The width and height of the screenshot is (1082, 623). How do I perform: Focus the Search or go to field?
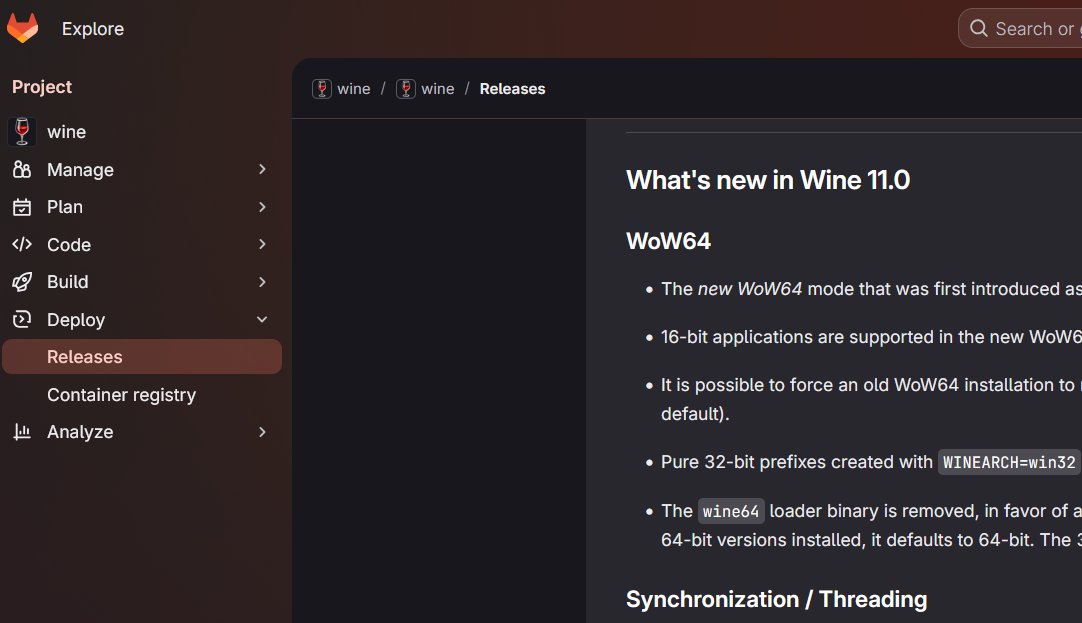coord(1033,29)
